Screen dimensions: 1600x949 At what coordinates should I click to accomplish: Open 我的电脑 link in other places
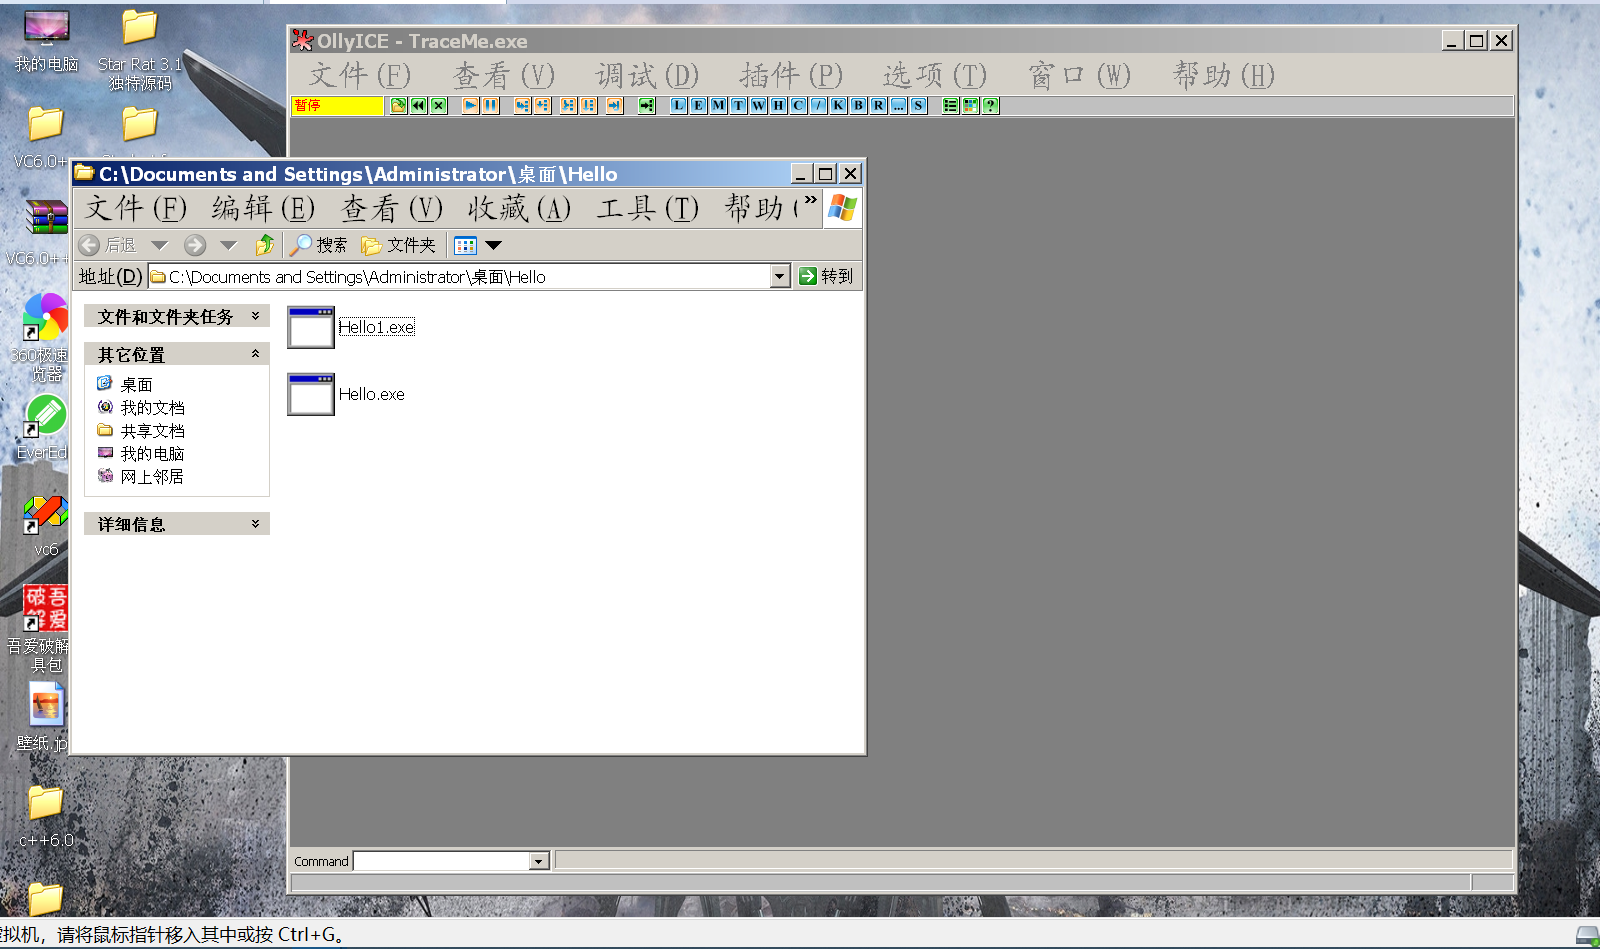[153, 454]
